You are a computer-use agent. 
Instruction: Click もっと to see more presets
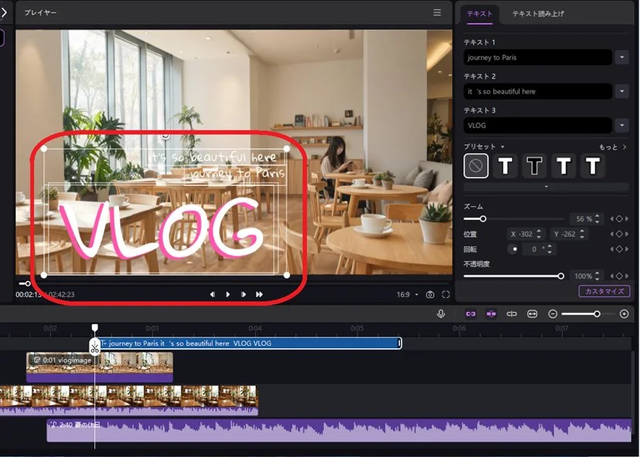pos(613,147)
